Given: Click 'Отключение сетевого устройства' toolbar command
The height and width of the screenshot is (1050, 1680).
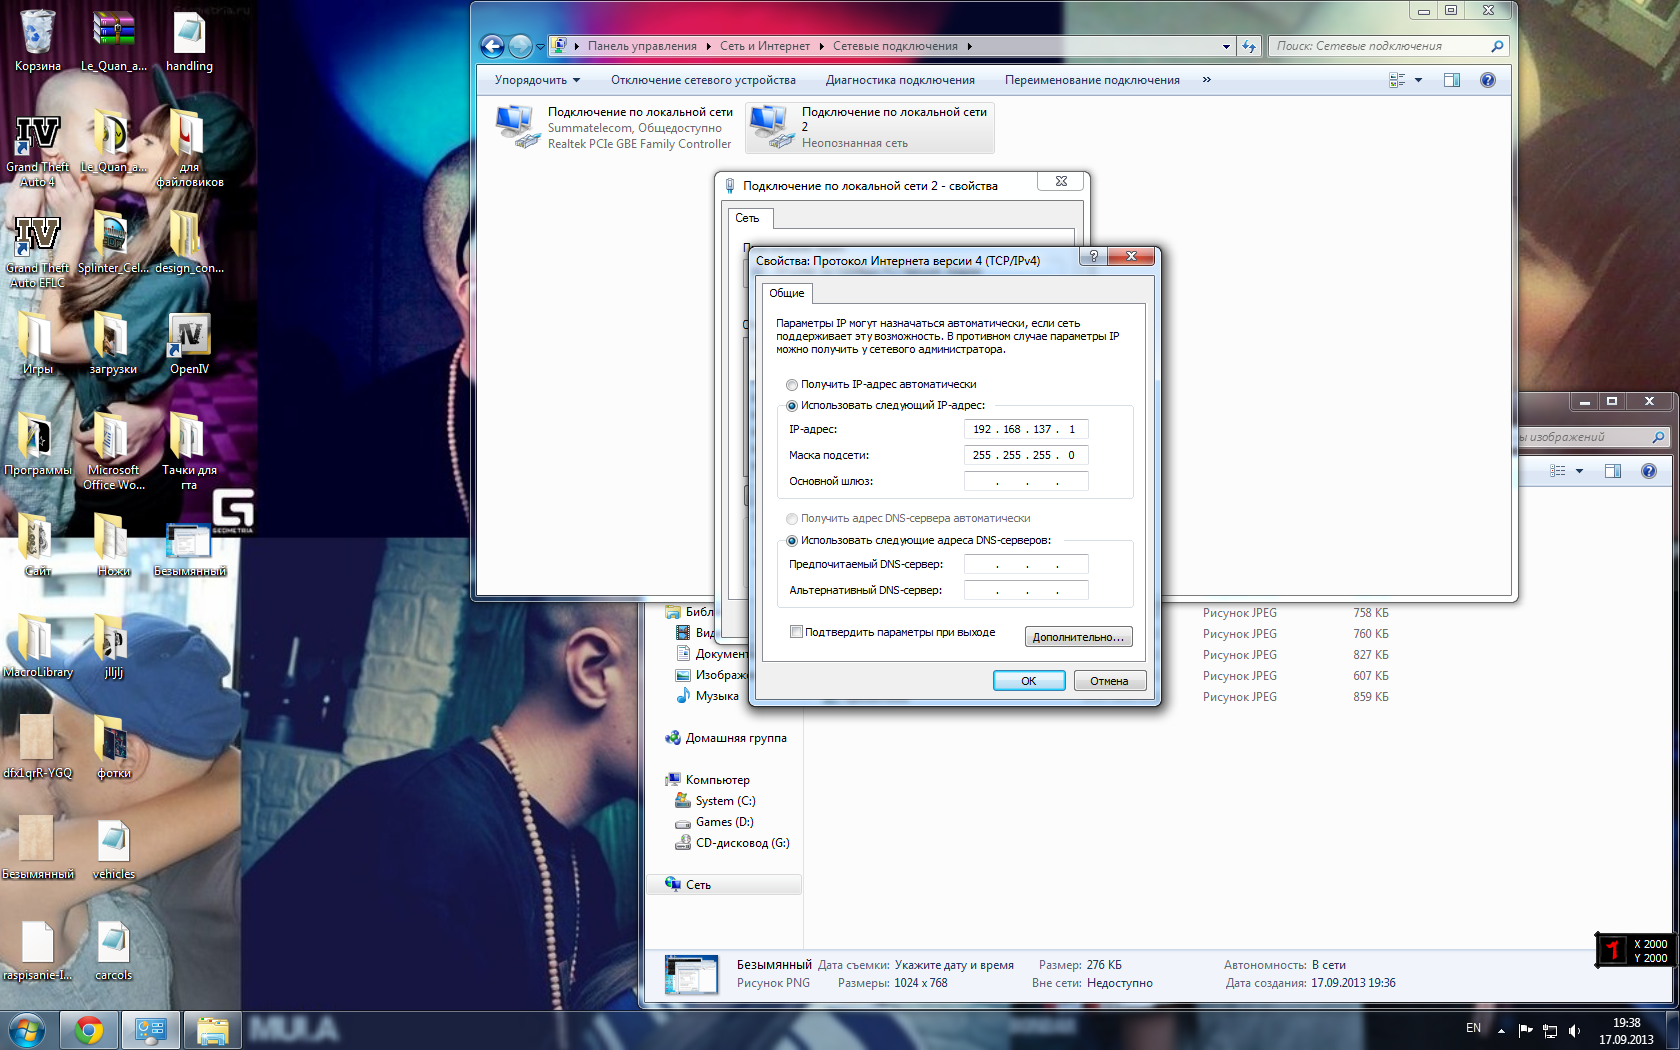Looking at the screenshot, I should click(703, 80).
